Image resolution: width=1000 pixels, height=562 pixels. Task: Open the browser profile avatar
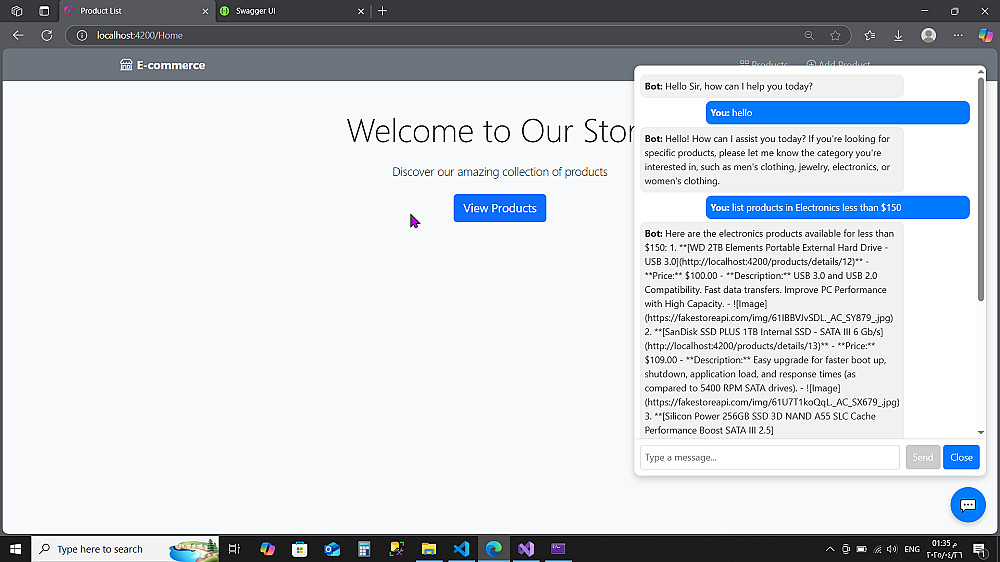929,35
